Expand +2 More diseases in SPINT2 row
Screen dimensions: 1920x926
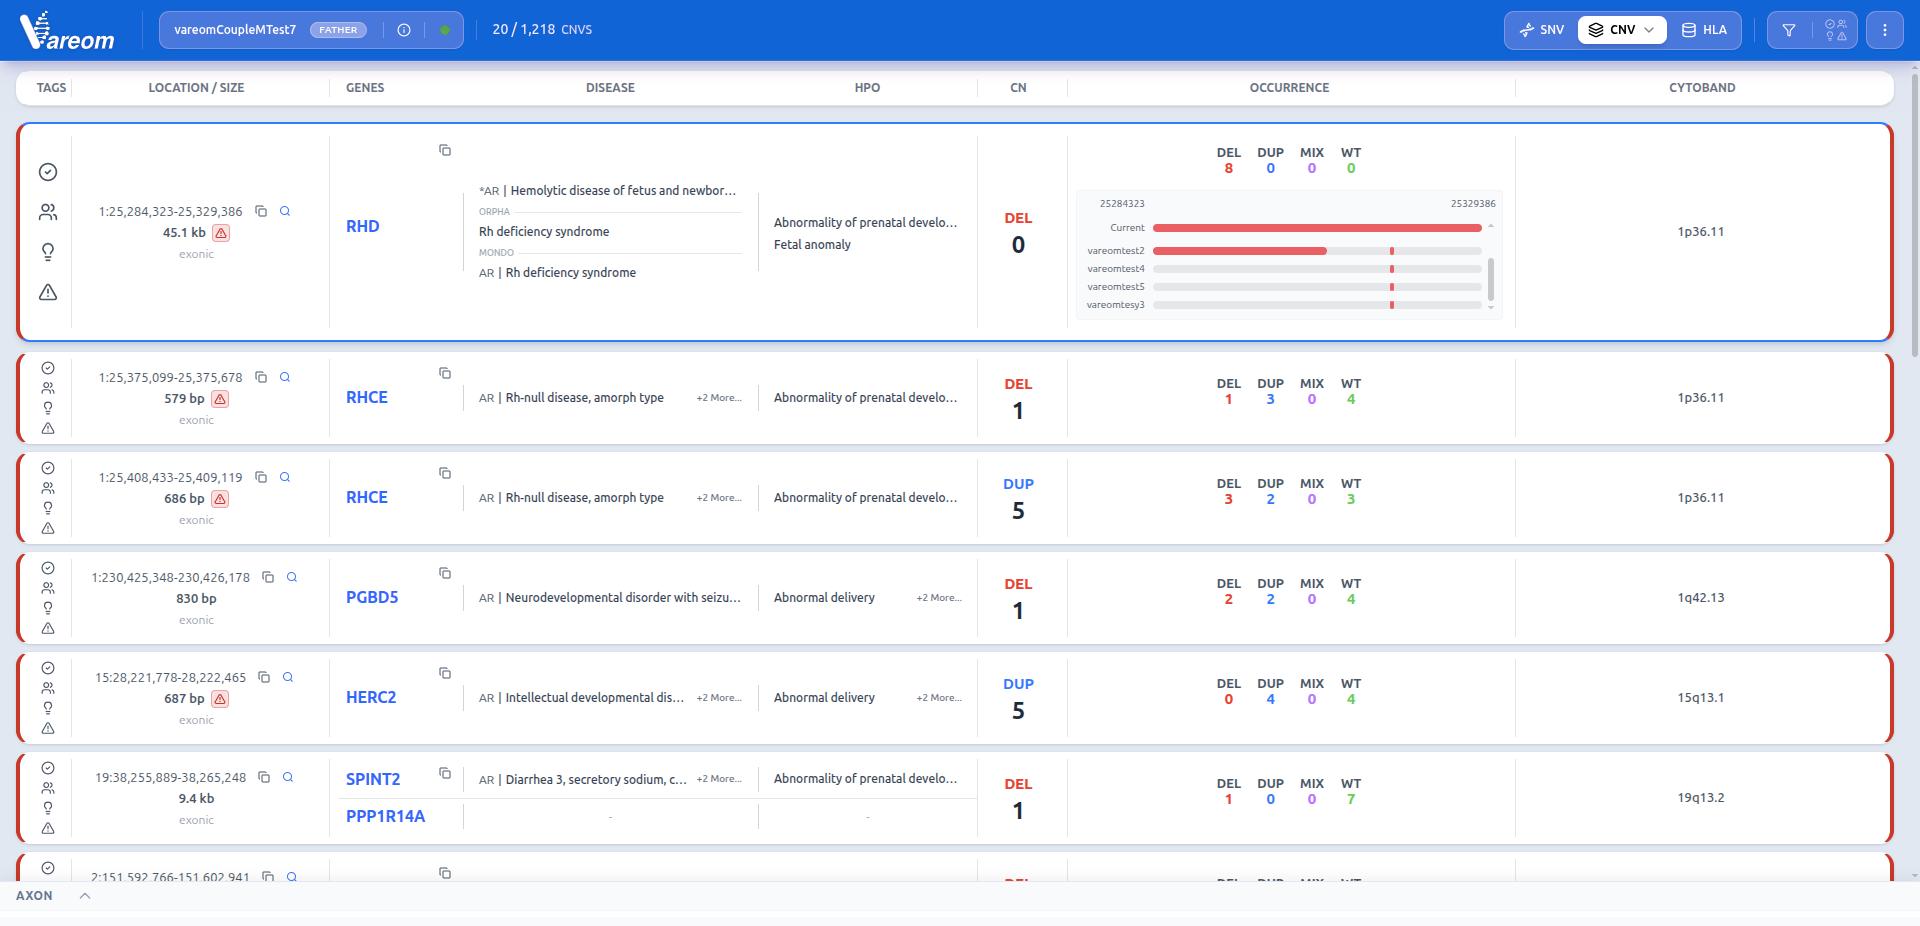pos(719,779)
